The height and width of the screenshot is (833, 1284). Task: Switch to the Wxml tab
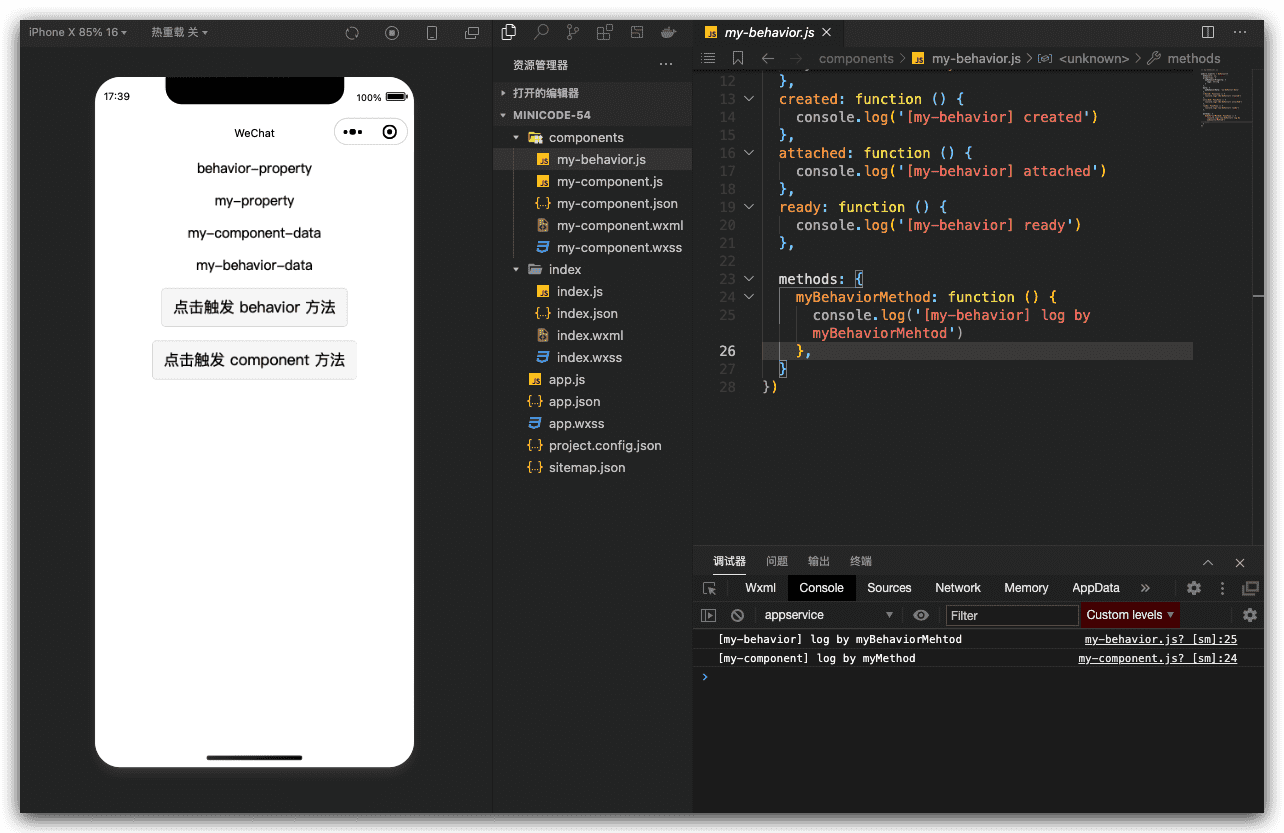click(760, 588)
